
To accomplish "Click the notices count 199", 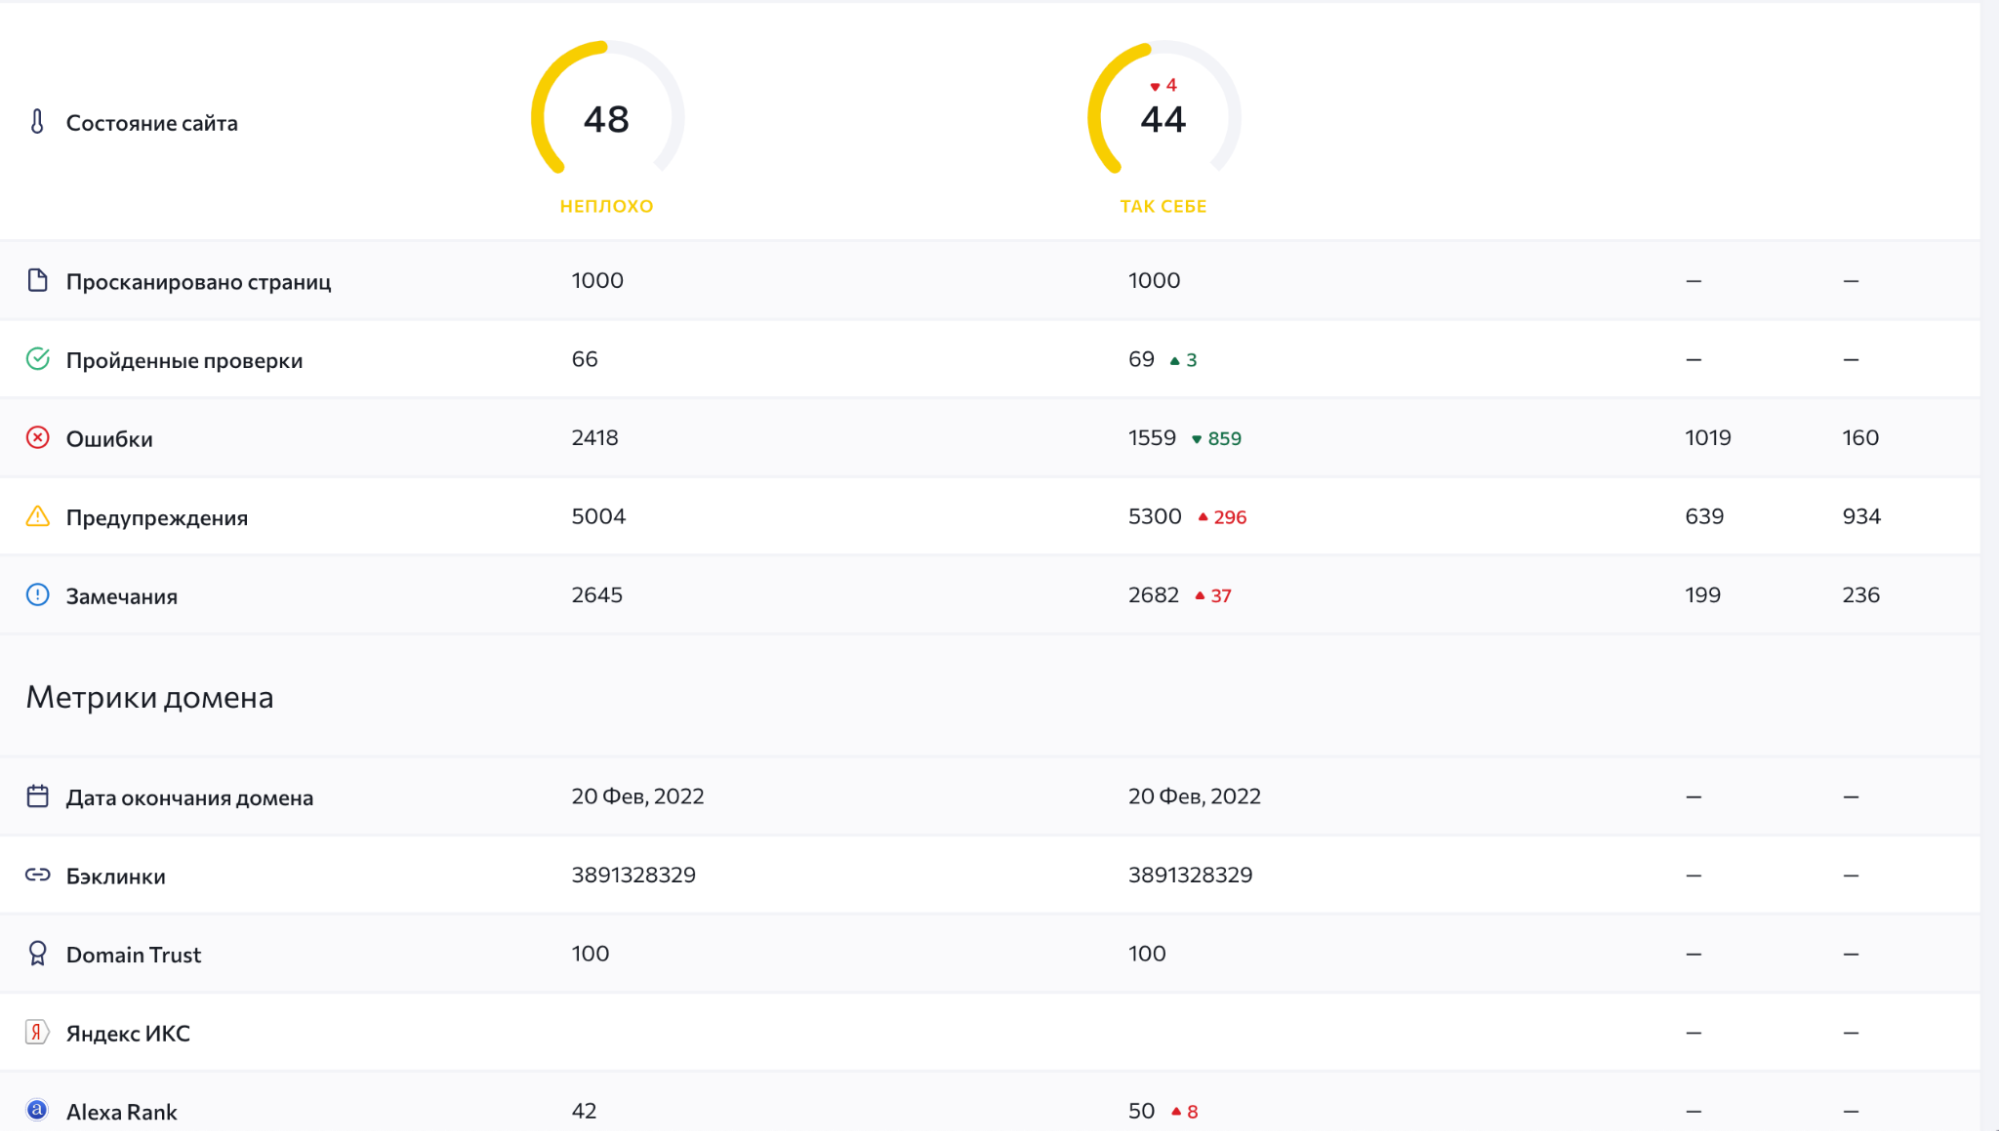I will click(1703, 594).
